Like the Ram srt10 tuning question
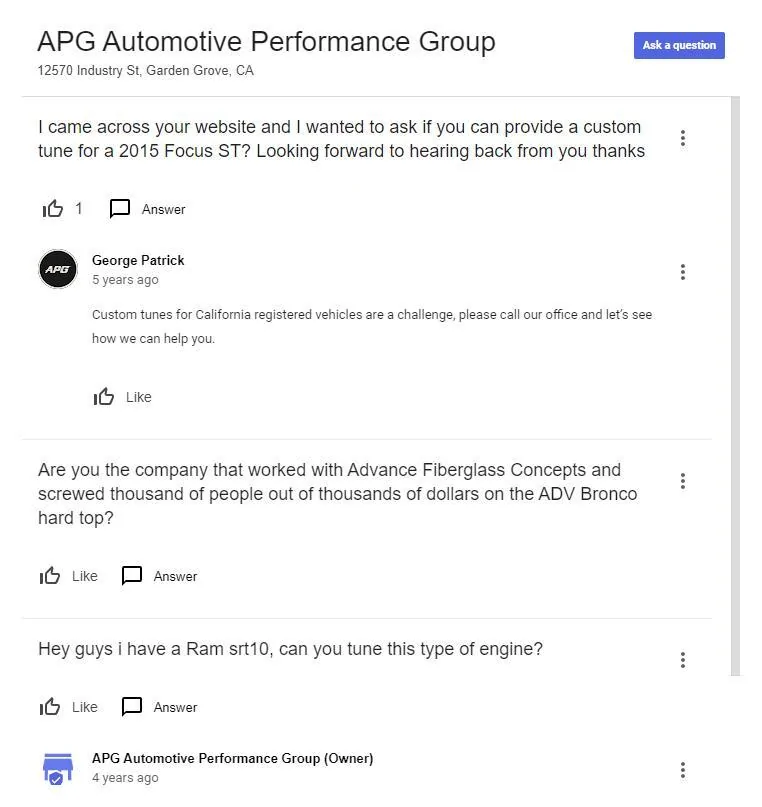 tap(49, 707)
